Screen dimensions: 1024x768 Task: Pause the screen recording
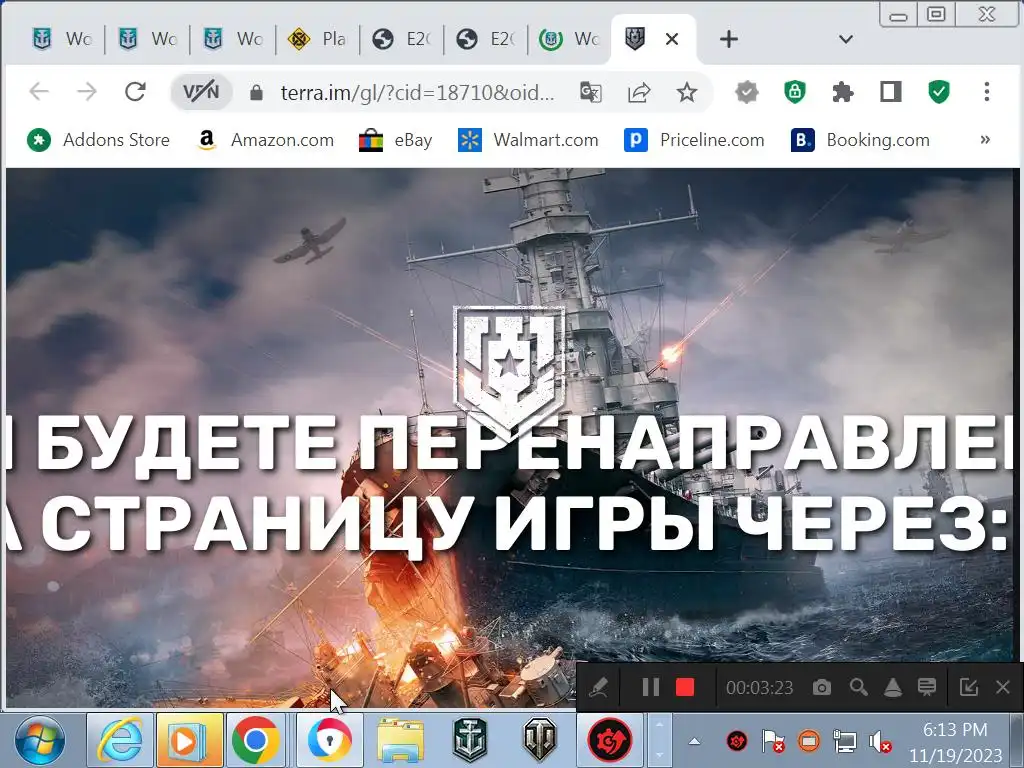coord(650,687)
